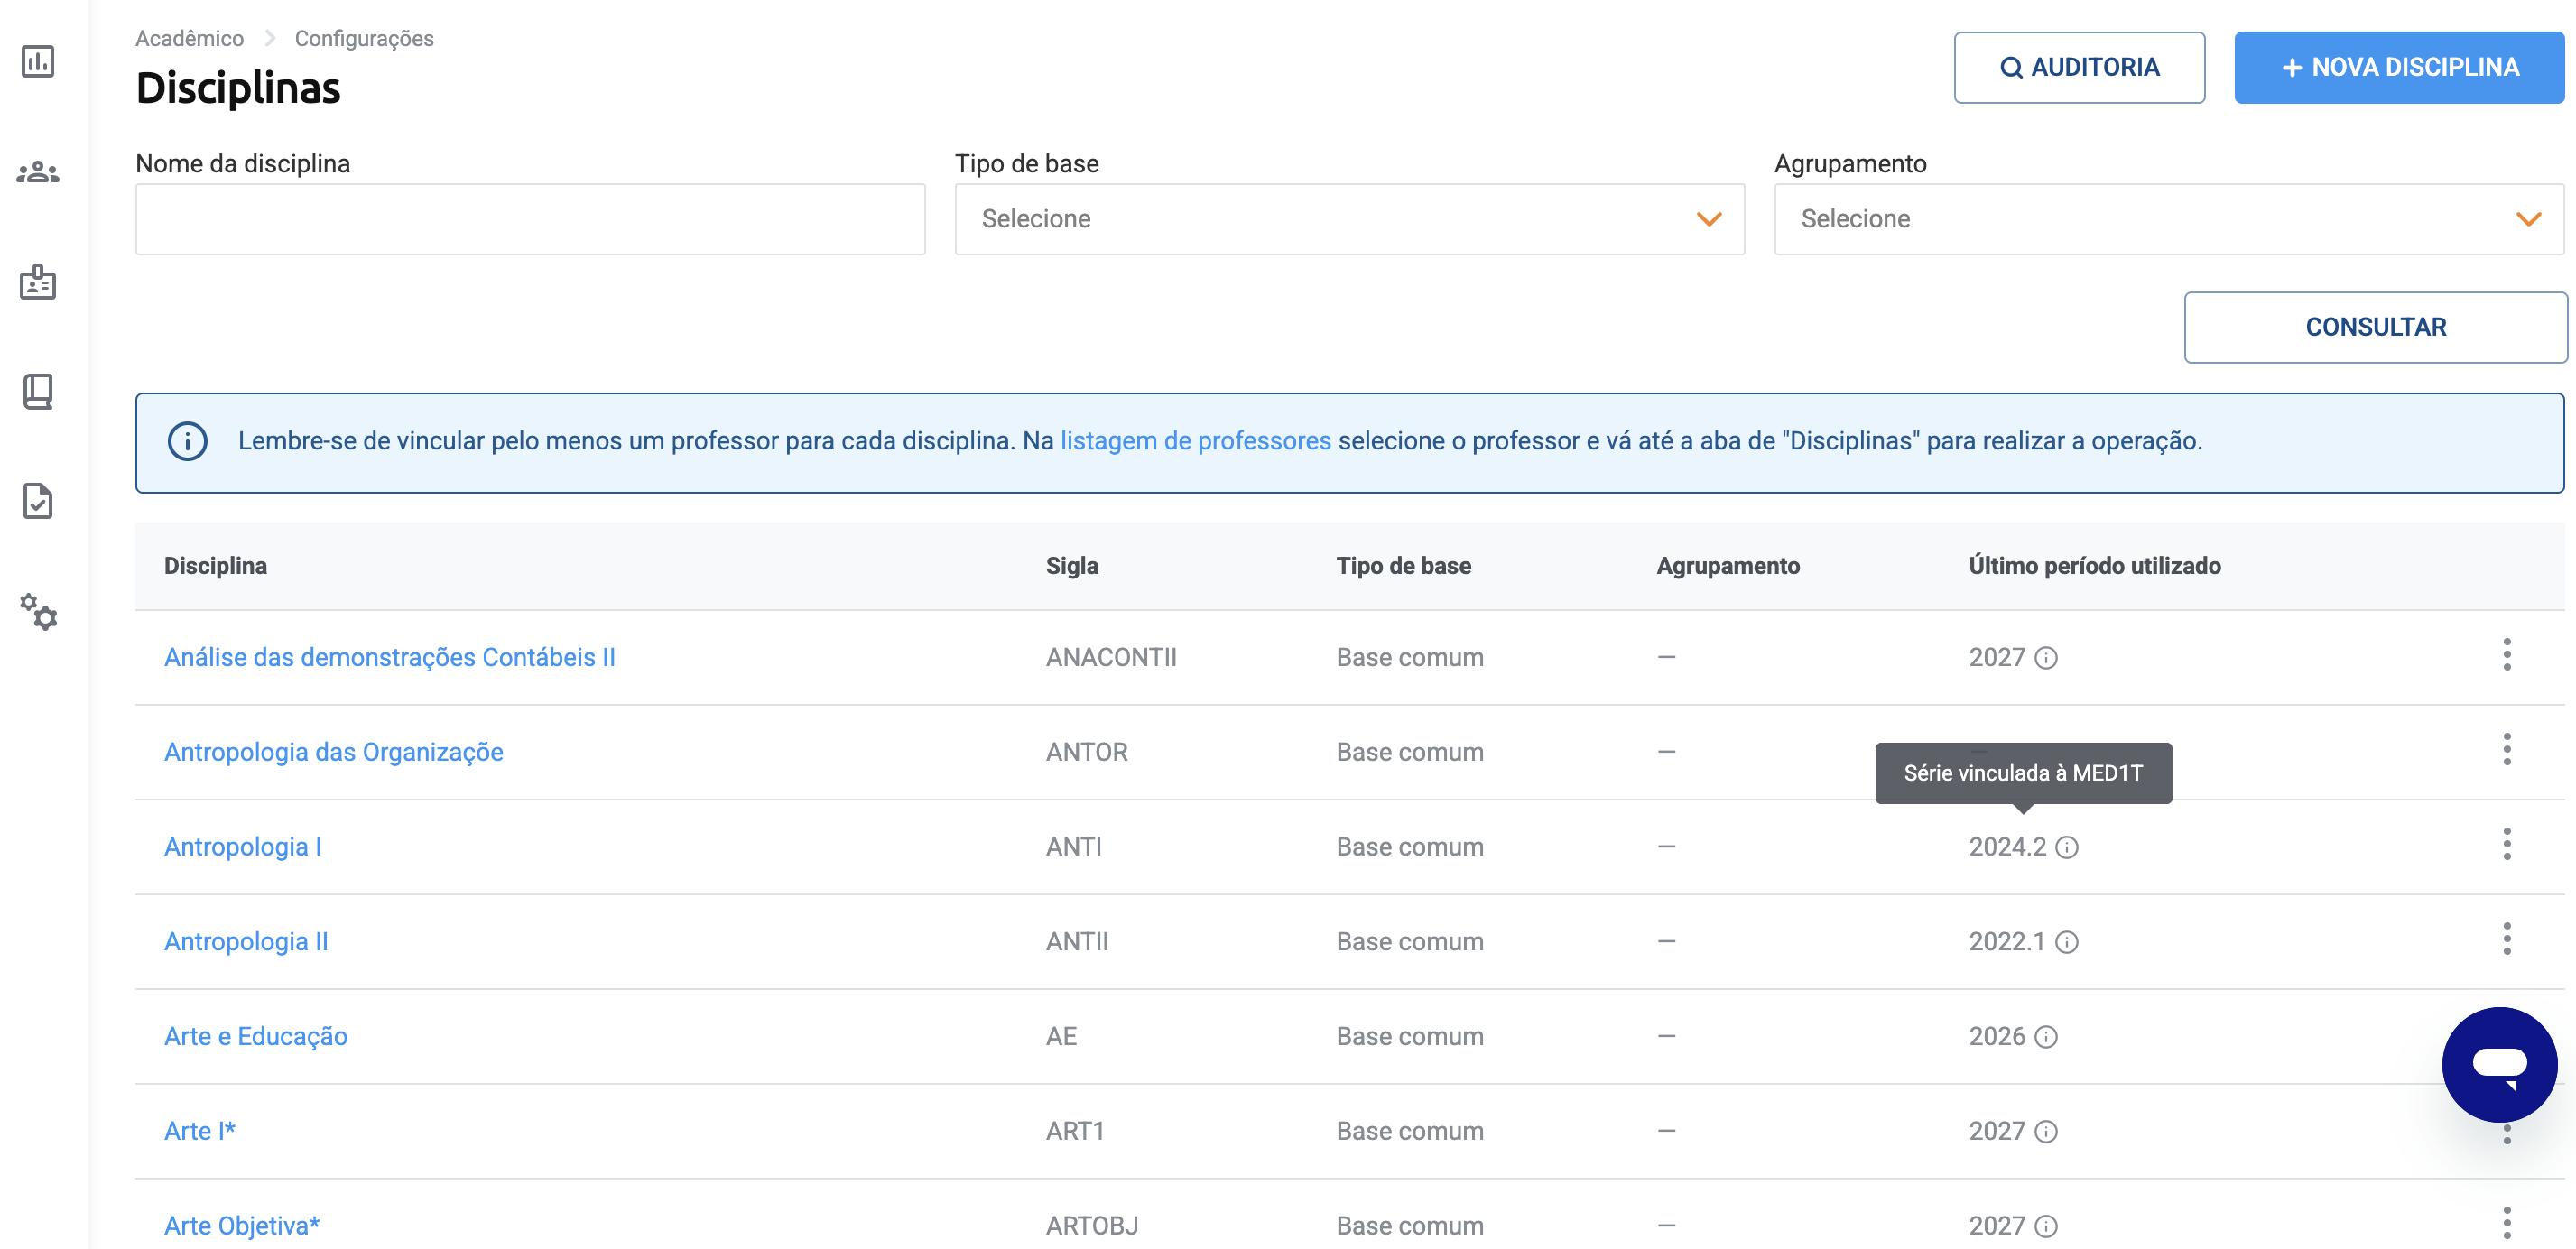Image resolution: width=2576 pixels, height=1249 pixels.
Task: Open Arte Objetiva* discipline
Action: (242, 1227)
